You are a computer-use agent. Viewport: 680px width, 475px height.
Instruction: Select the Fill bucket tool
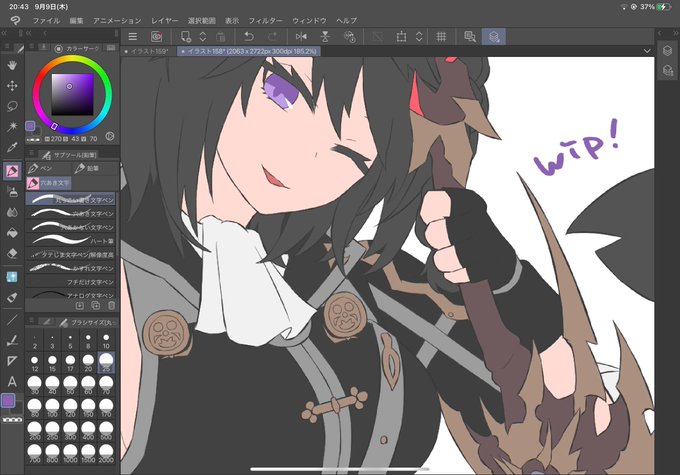12,233
